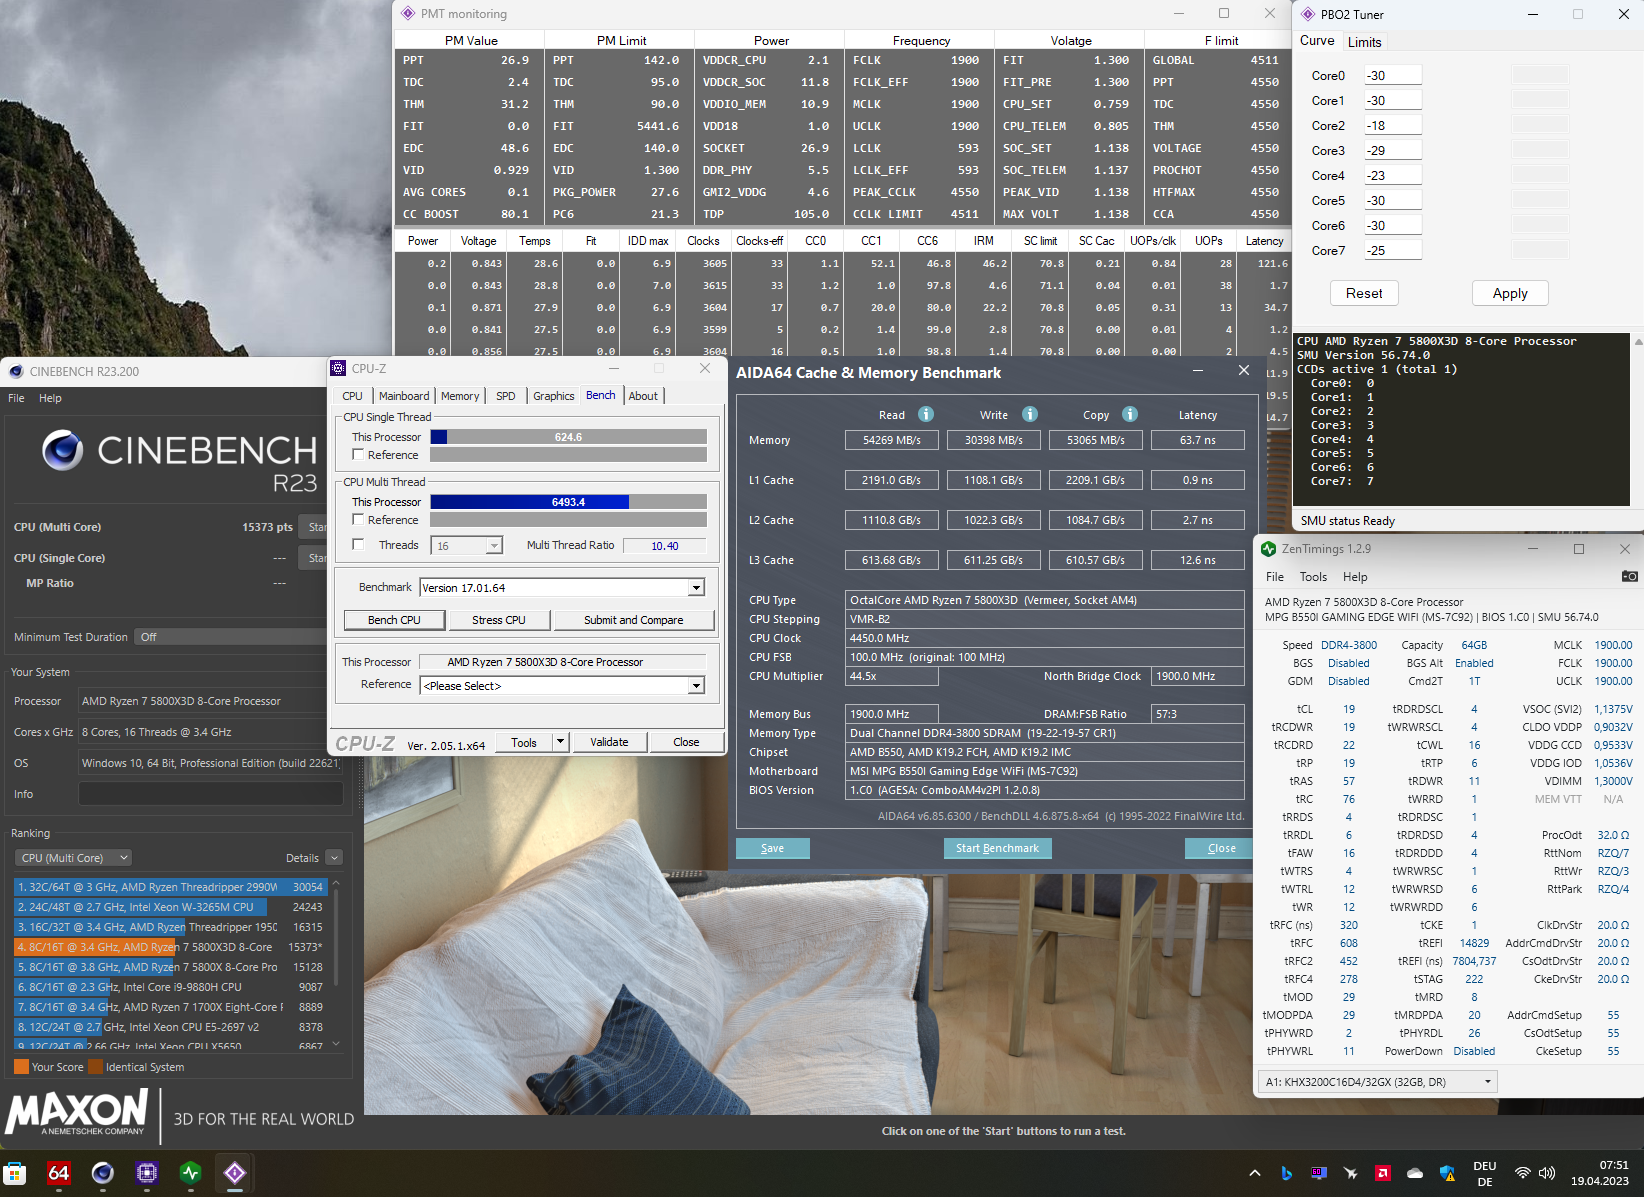The image size is (1644, 1197).
Task: Click Validate in CPU-Z
Action: click(610, 742)
